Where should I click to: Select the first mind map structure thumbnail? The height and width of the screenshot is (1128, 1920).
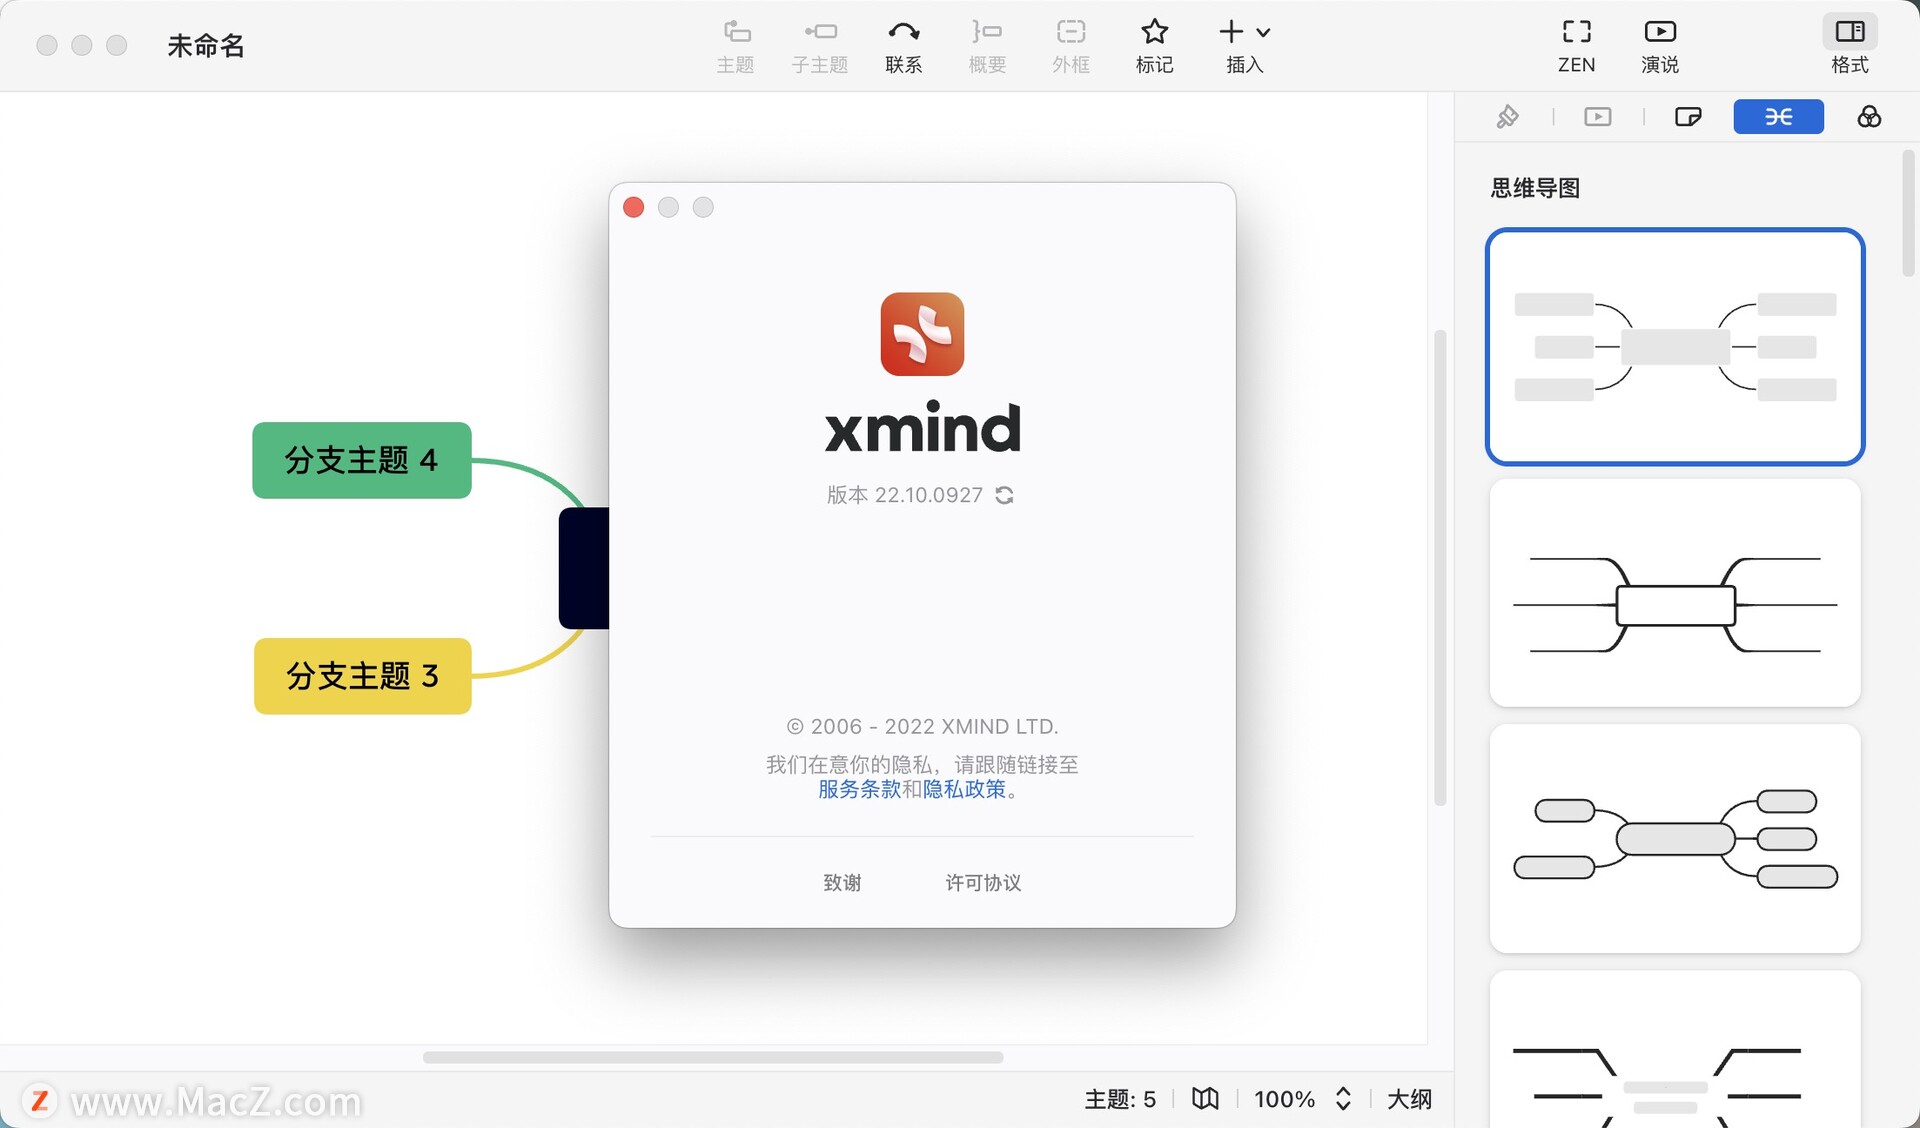click(1675, 347)
